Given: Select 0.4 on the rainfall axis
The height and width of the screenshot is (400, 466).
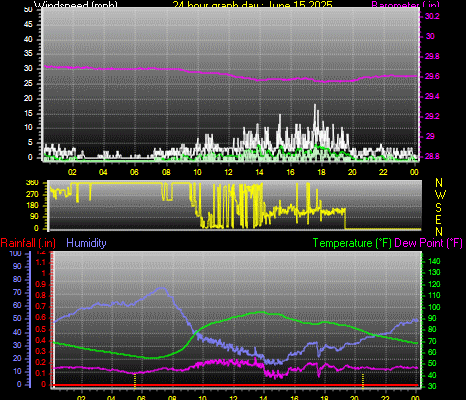Looking at the screenshot, I should tap(41, 340).
